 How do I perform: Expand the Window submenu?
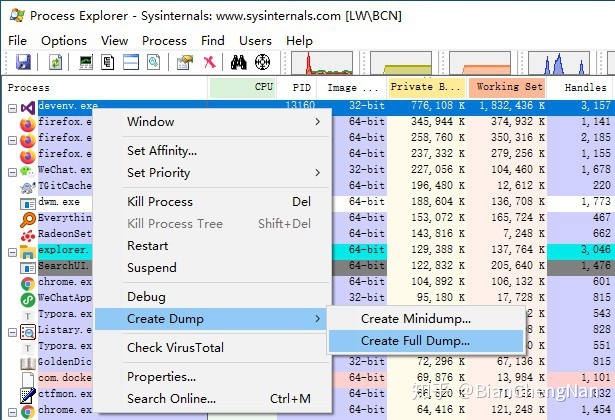(212, 122)
